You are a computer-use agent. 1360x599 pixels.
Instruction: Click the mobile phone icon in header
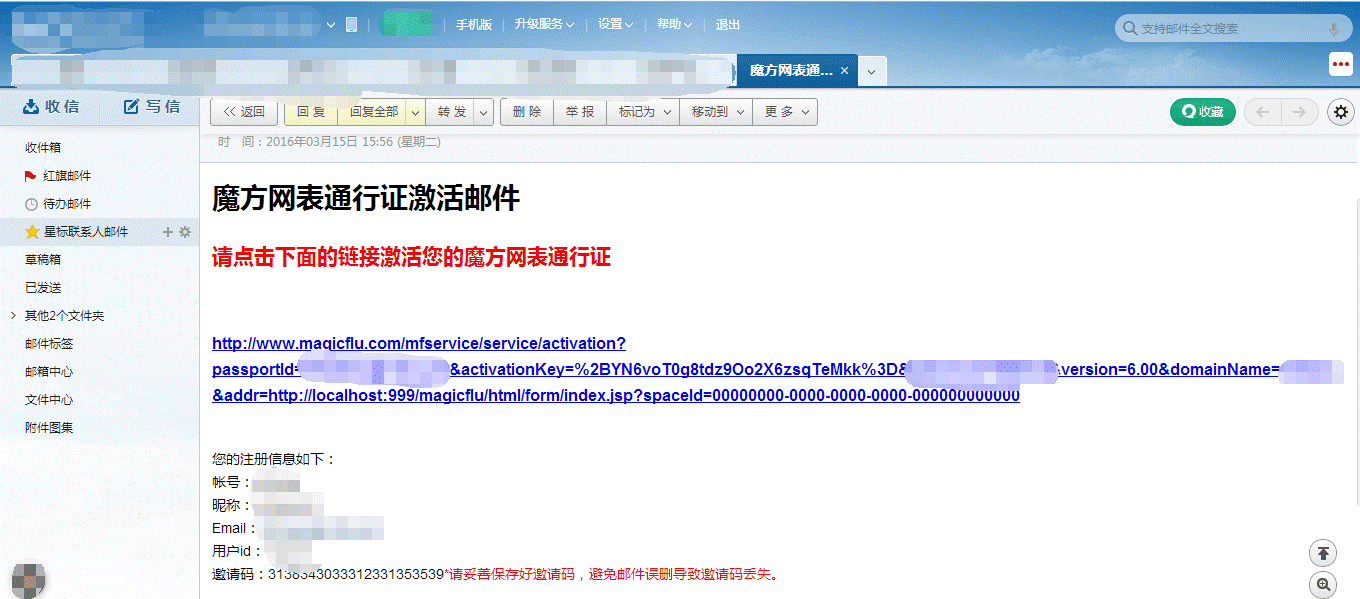coord(351,25)
